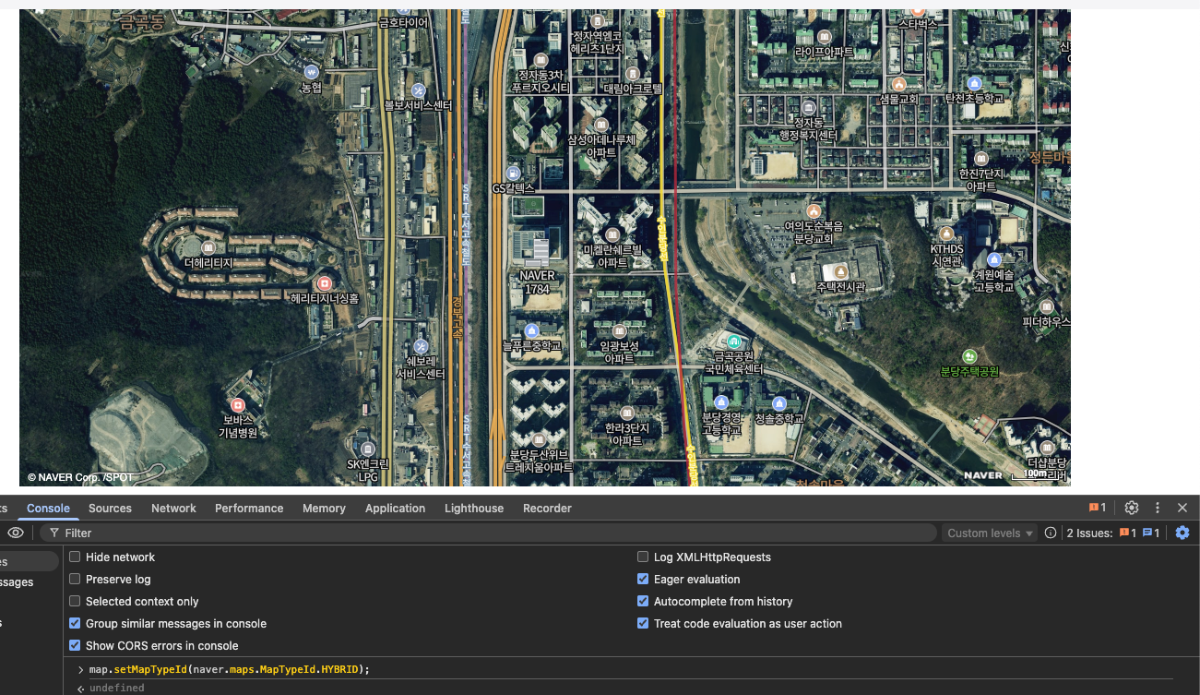
Task: Click the Console settings blue gear icon
Action: click(1182, 533)
